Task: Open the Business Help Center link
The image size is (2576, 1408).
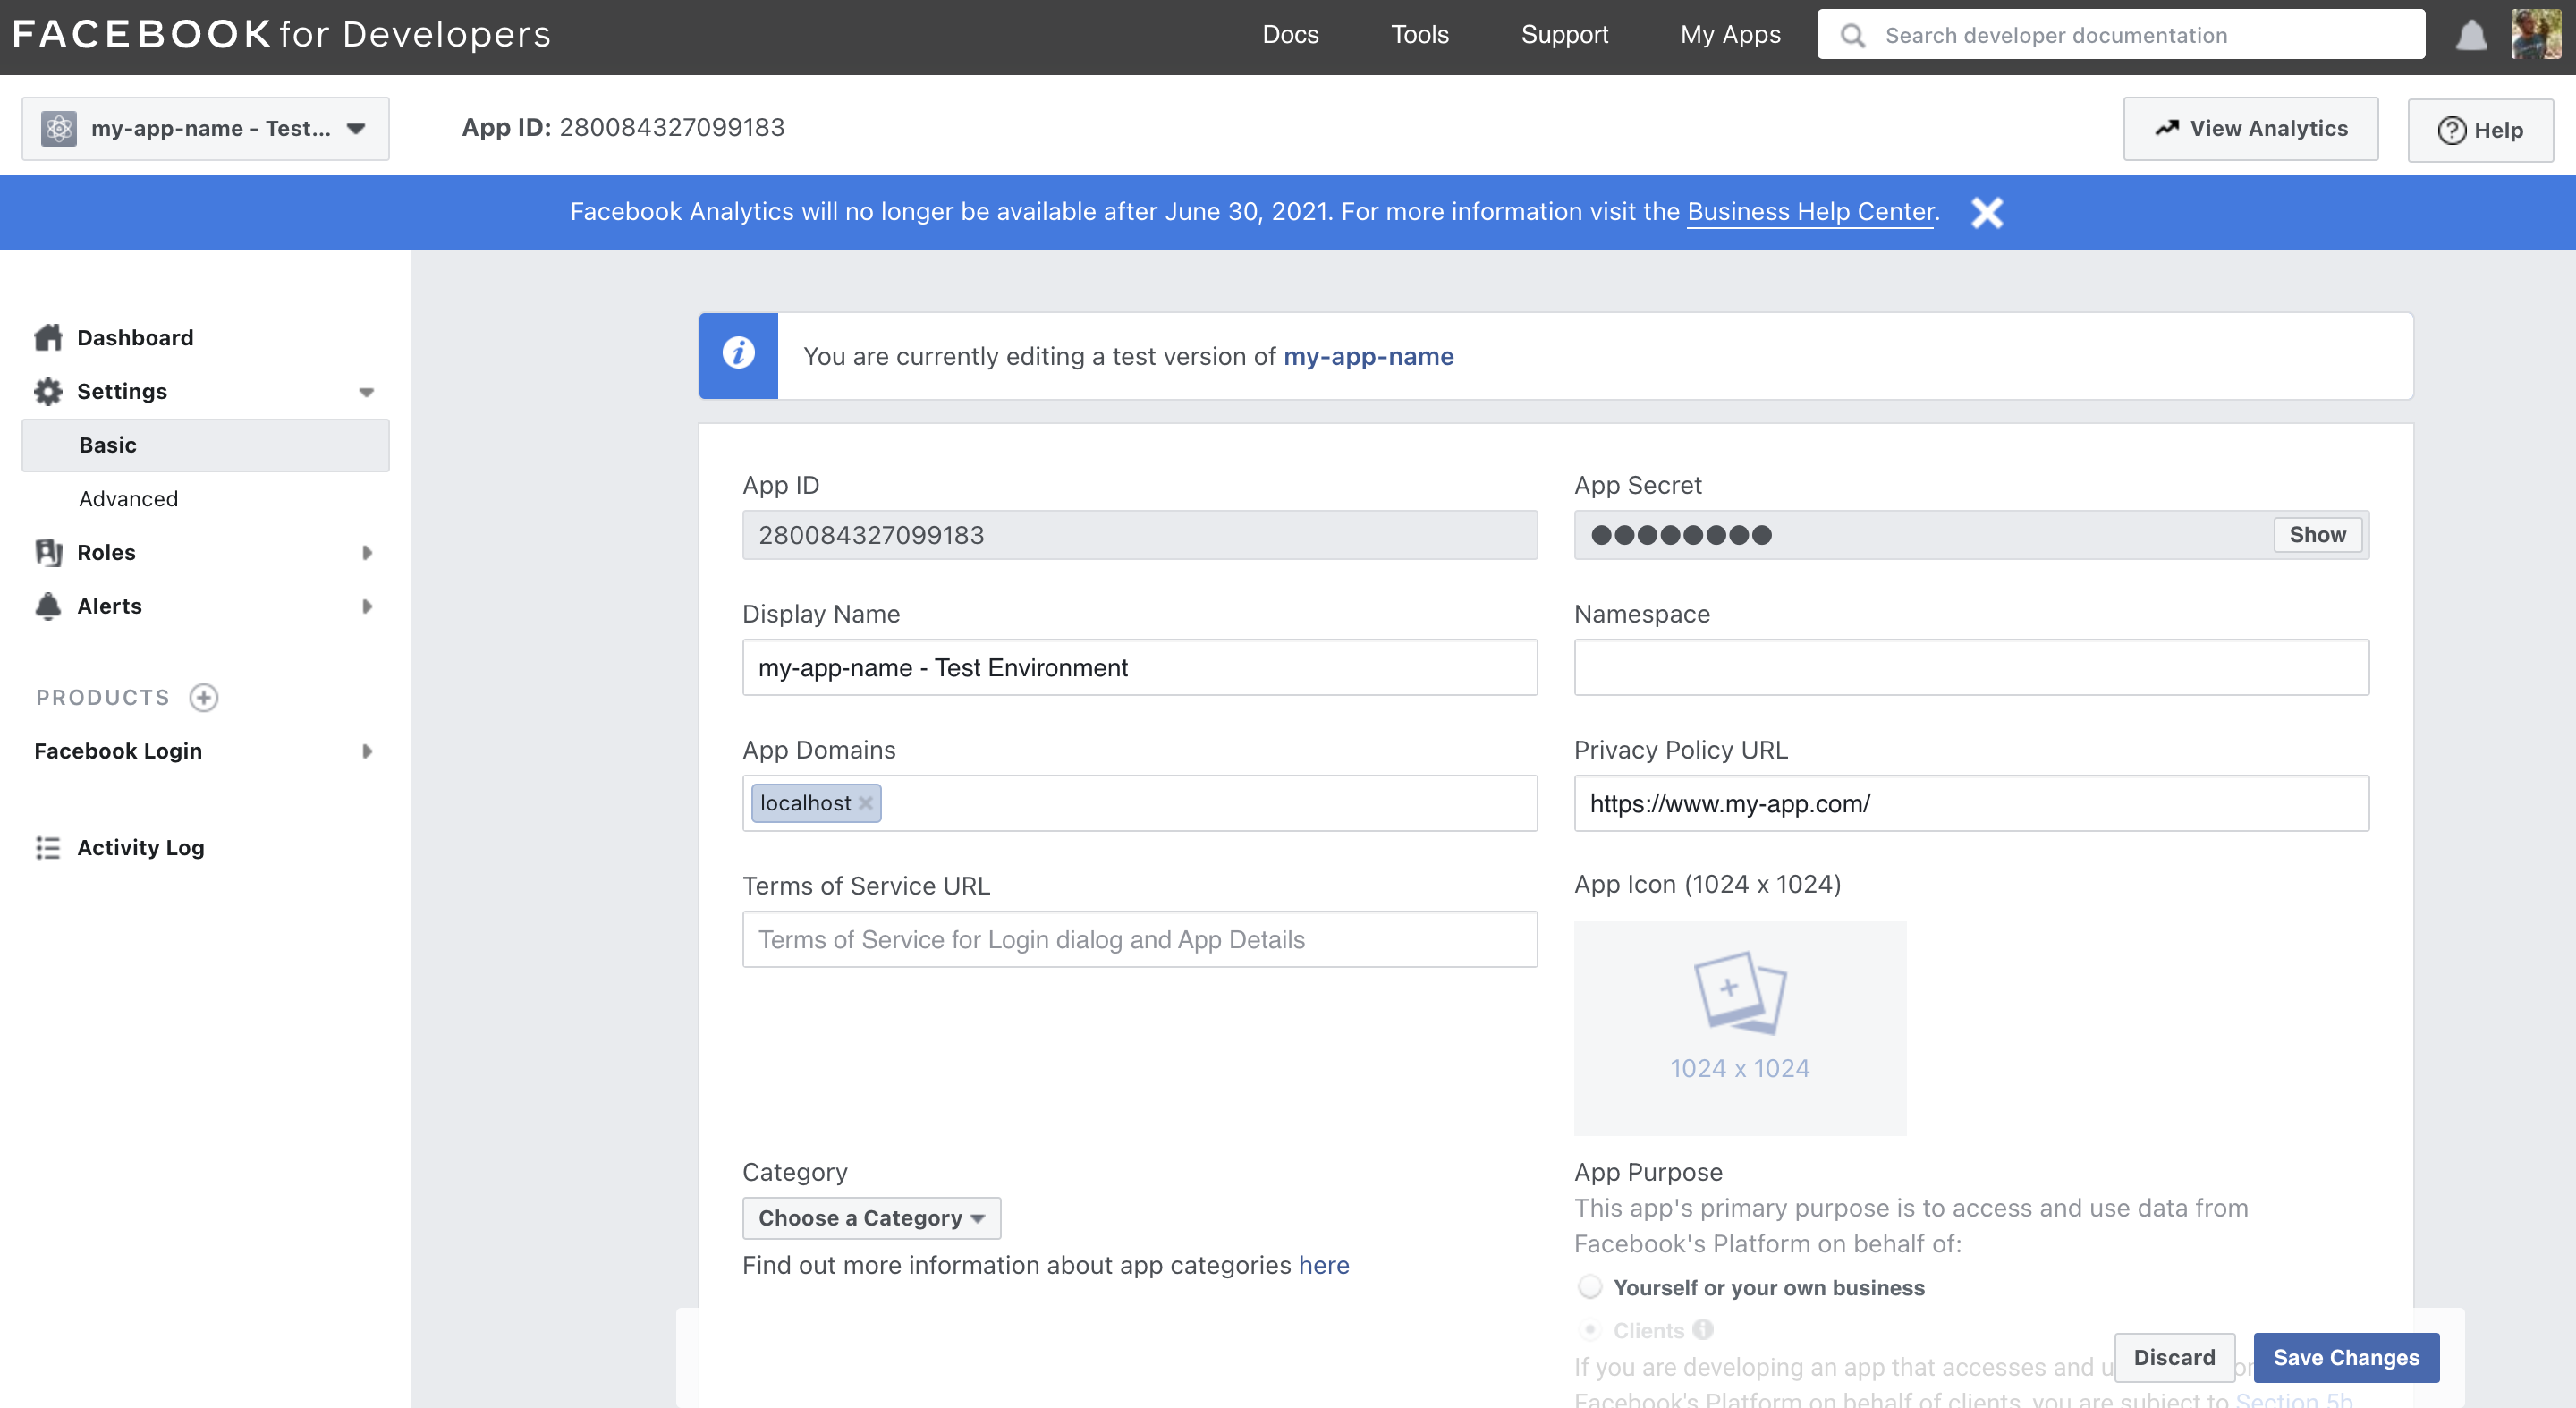Action: tap(1810, 212)
